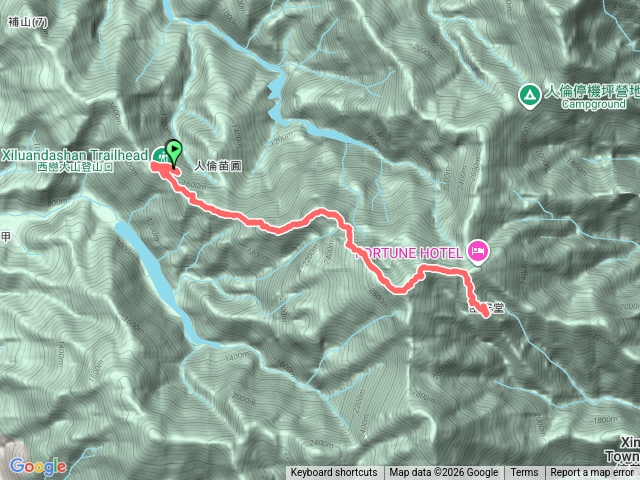This screenshot has height=480, width=640.
Task: Open the Terms link
Action: click(x=523, y=473)
